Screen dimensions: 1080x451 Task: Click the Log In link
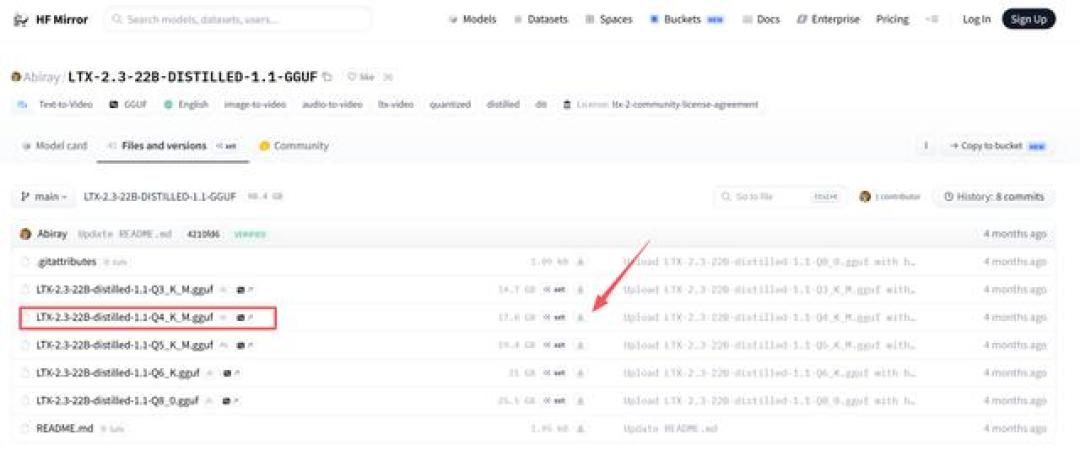point(976,19)
